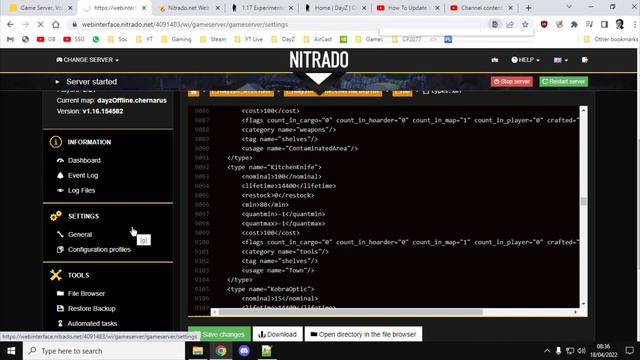The image size is (640, 360).
Task: Open Chrome from the taskbar
Action: click(x=221, y=351)
